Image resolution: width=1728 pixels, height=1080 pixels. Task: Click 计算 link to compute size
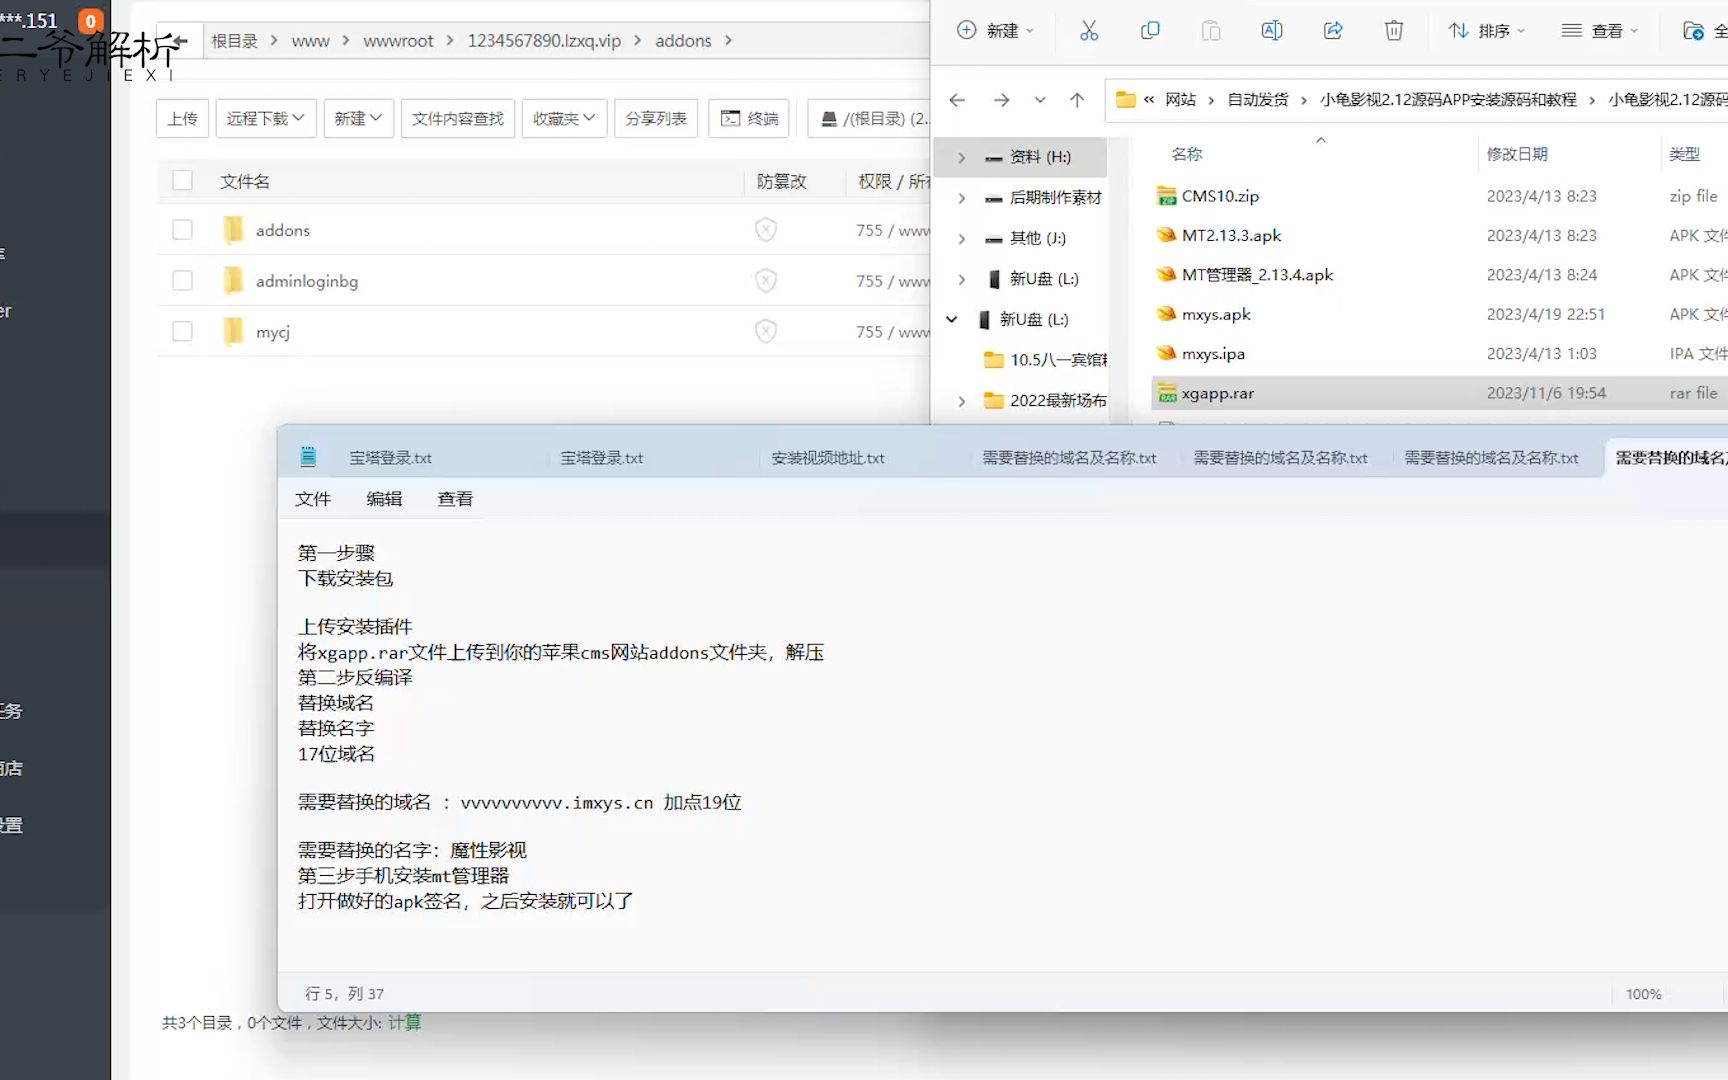(x=405, y=1022)
